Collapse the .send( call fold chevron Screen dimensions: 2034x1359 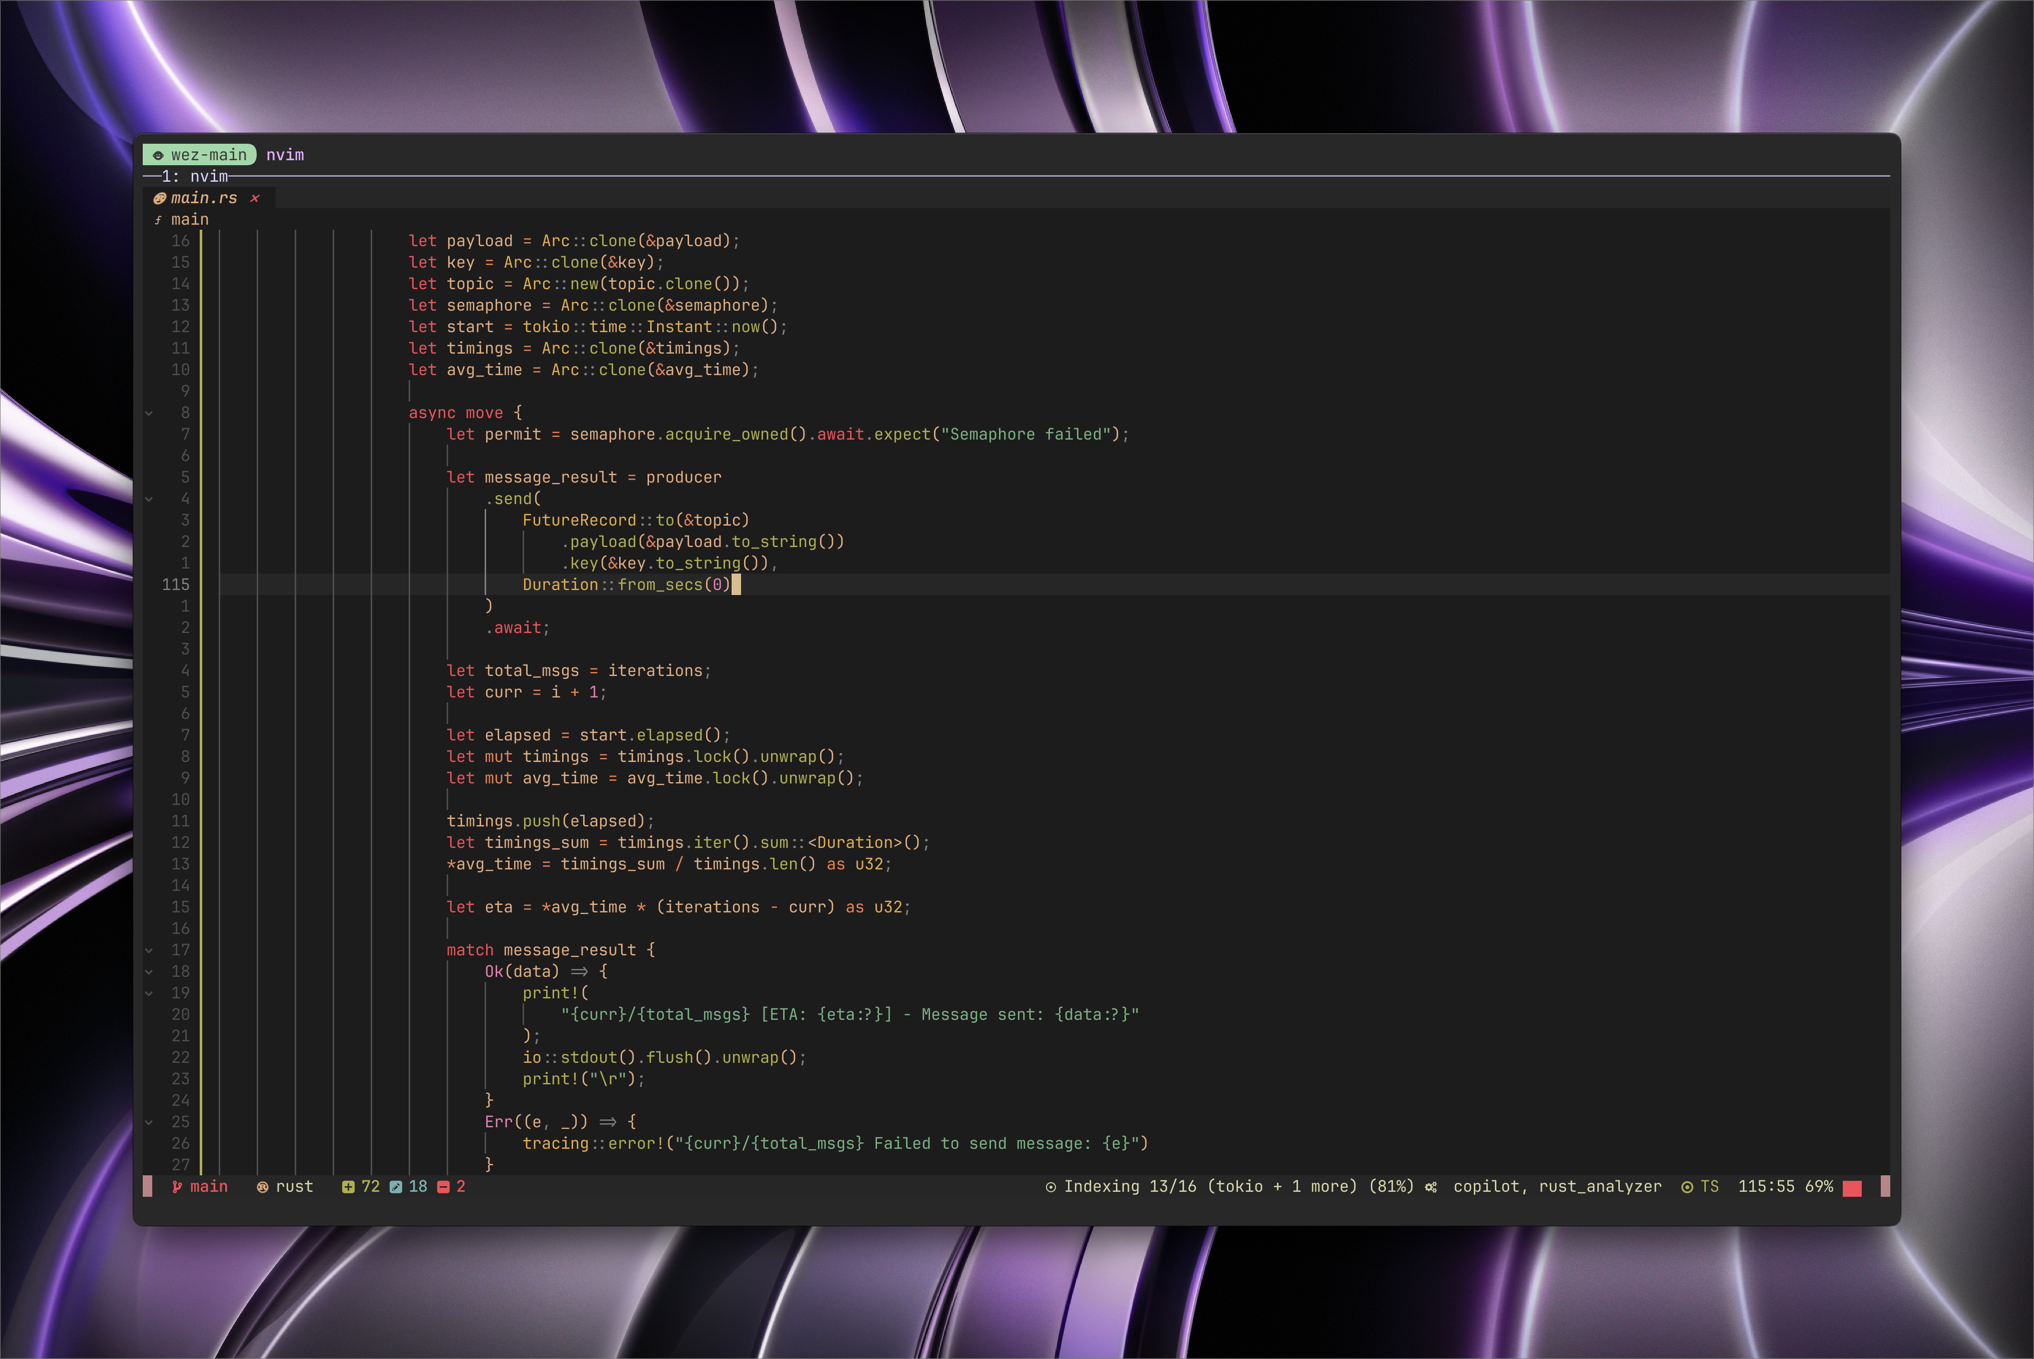[149, 499]
